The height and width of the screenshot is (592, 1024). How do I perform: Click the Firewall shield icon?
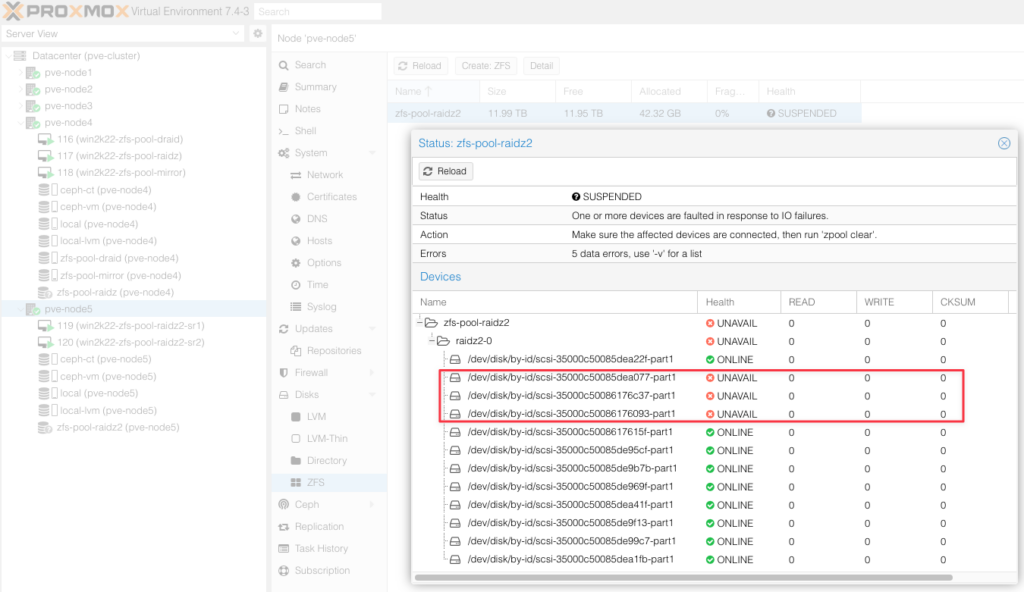283,372
